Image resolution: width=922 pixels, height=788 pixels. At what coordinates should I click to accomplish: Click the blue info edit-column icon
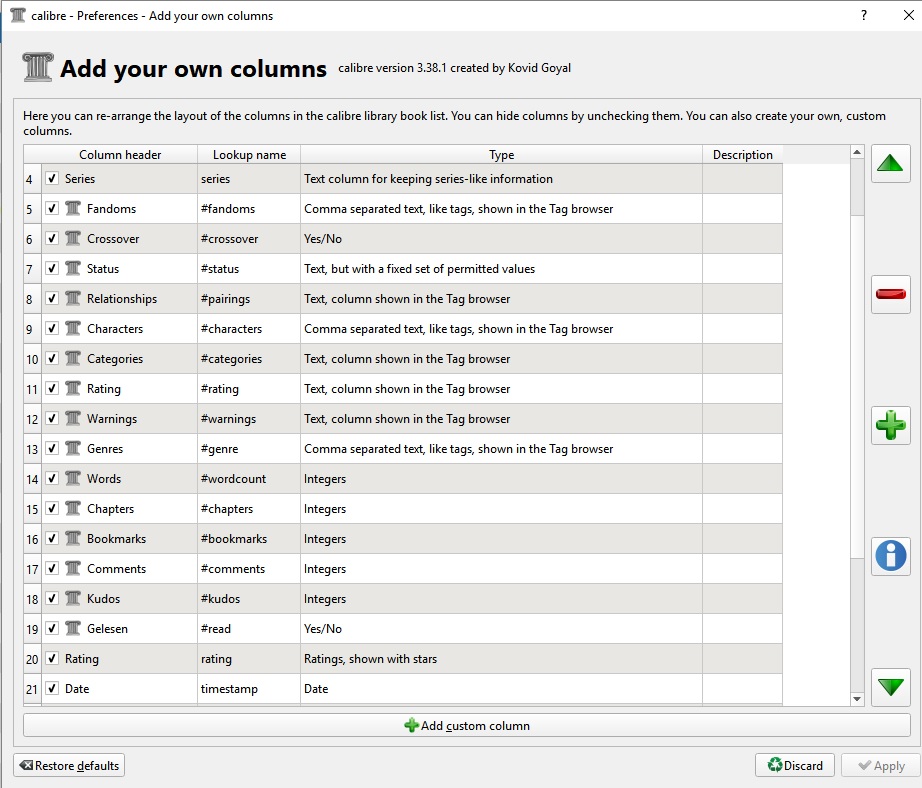point(890,555)
